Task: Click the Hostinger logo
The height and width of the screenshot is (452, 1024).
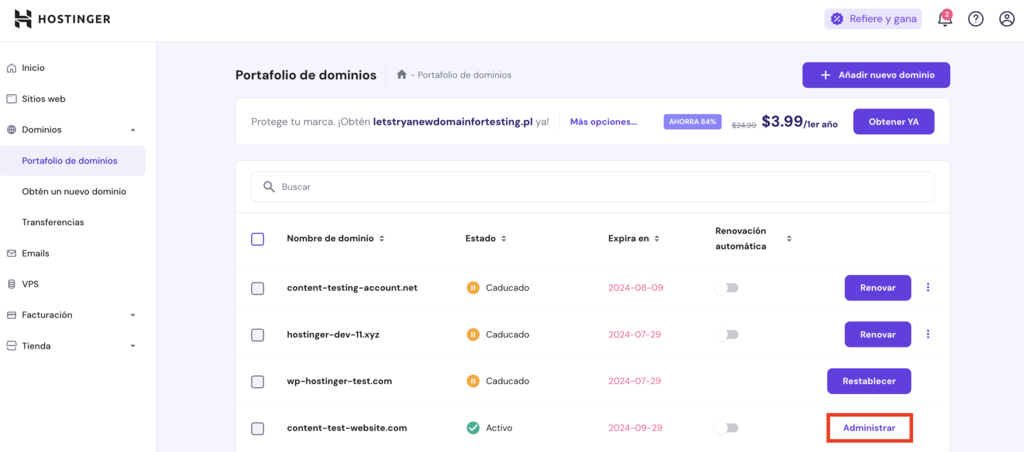Action: click(x=62, y=19)
